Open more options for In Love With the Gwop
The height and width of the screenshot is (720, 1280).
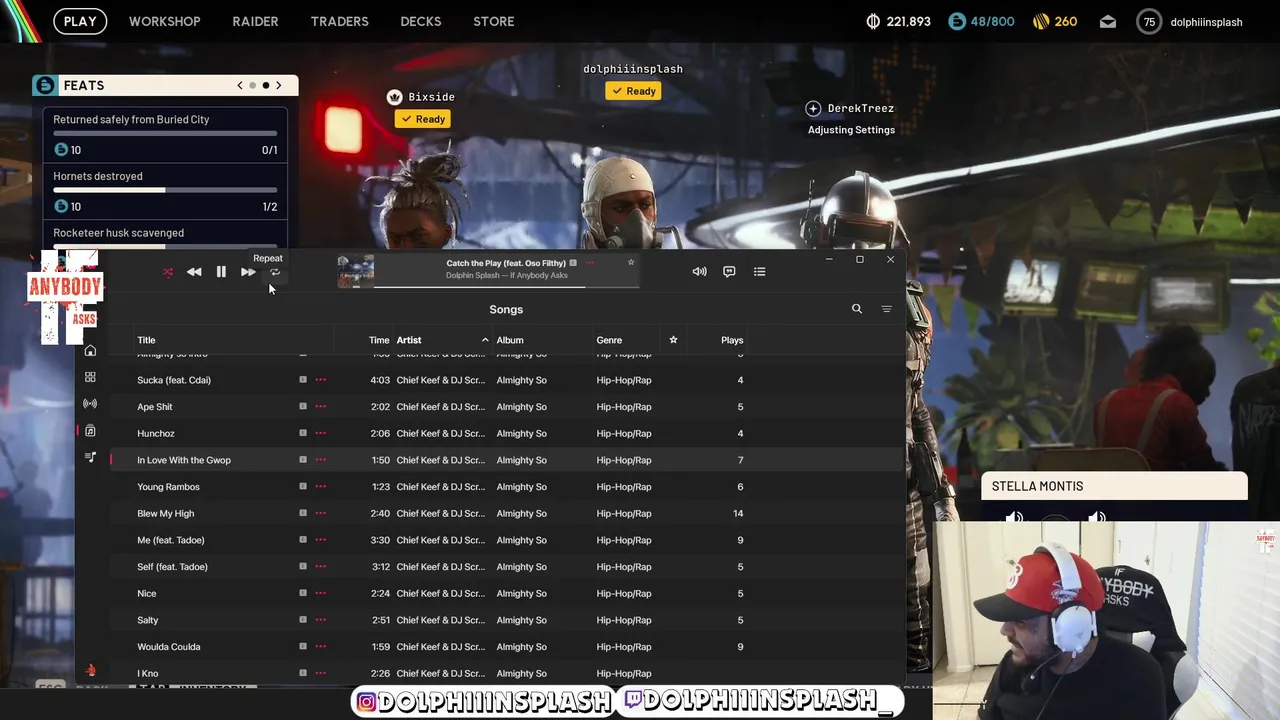click(x=320, y=460)
